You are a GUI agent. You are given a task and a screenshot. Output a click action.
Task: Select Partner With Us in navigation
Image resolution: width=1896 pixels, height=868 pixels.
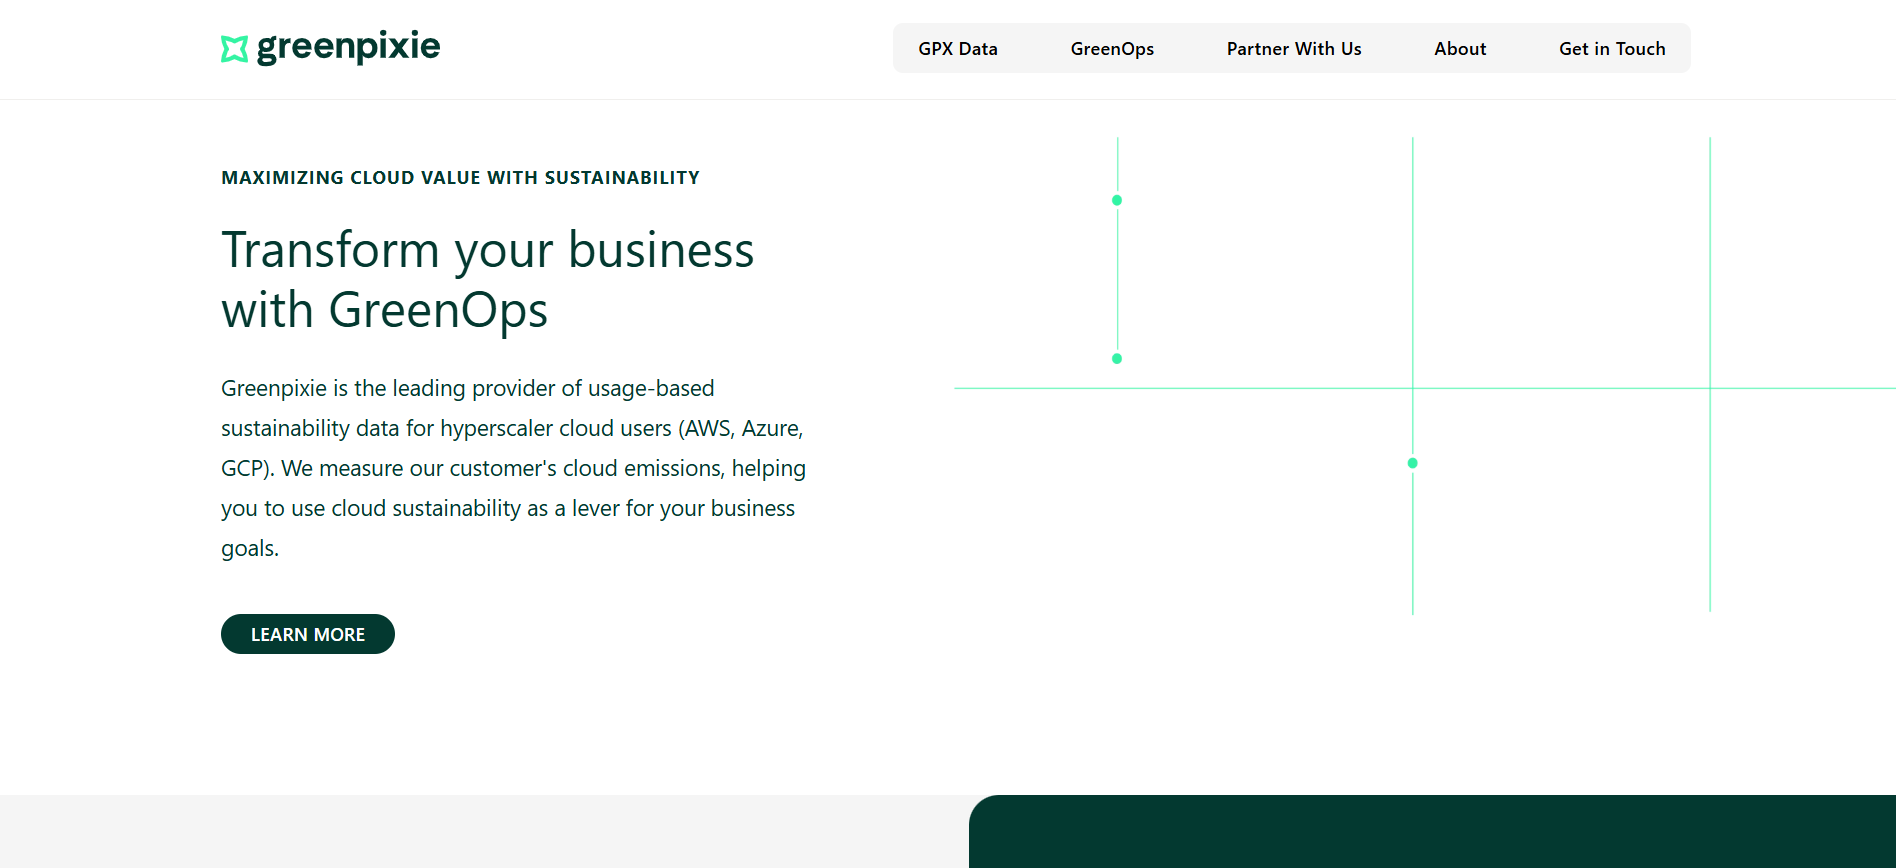tap(1294, 49)
